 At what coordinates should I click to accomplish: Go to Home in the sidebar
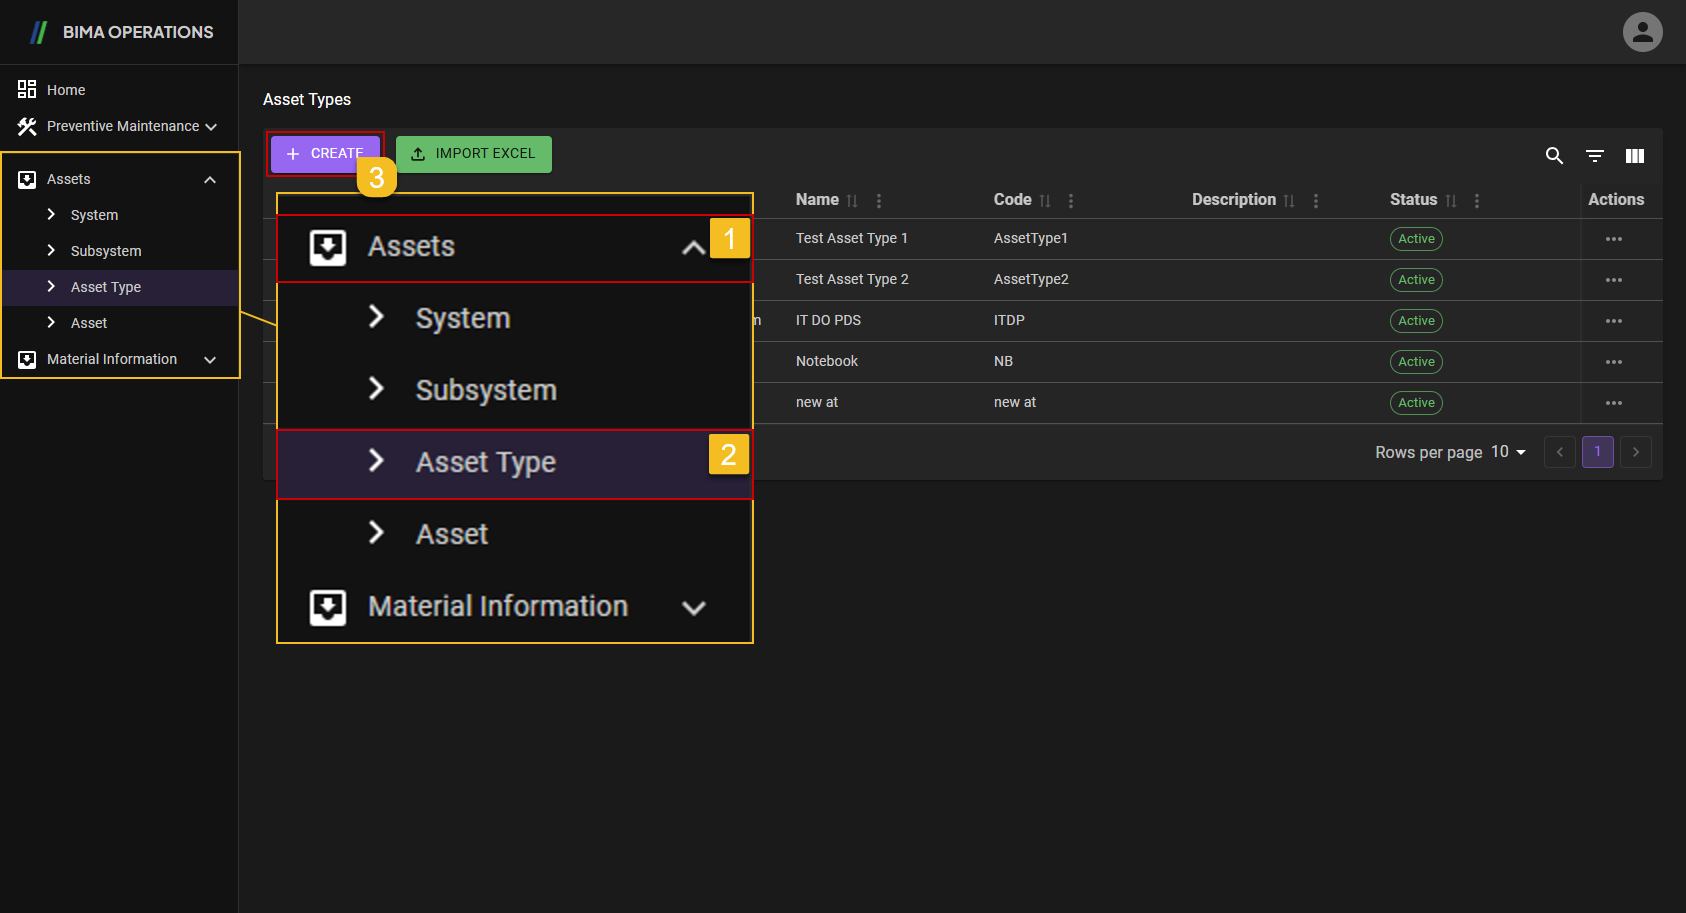pos(66,90)
